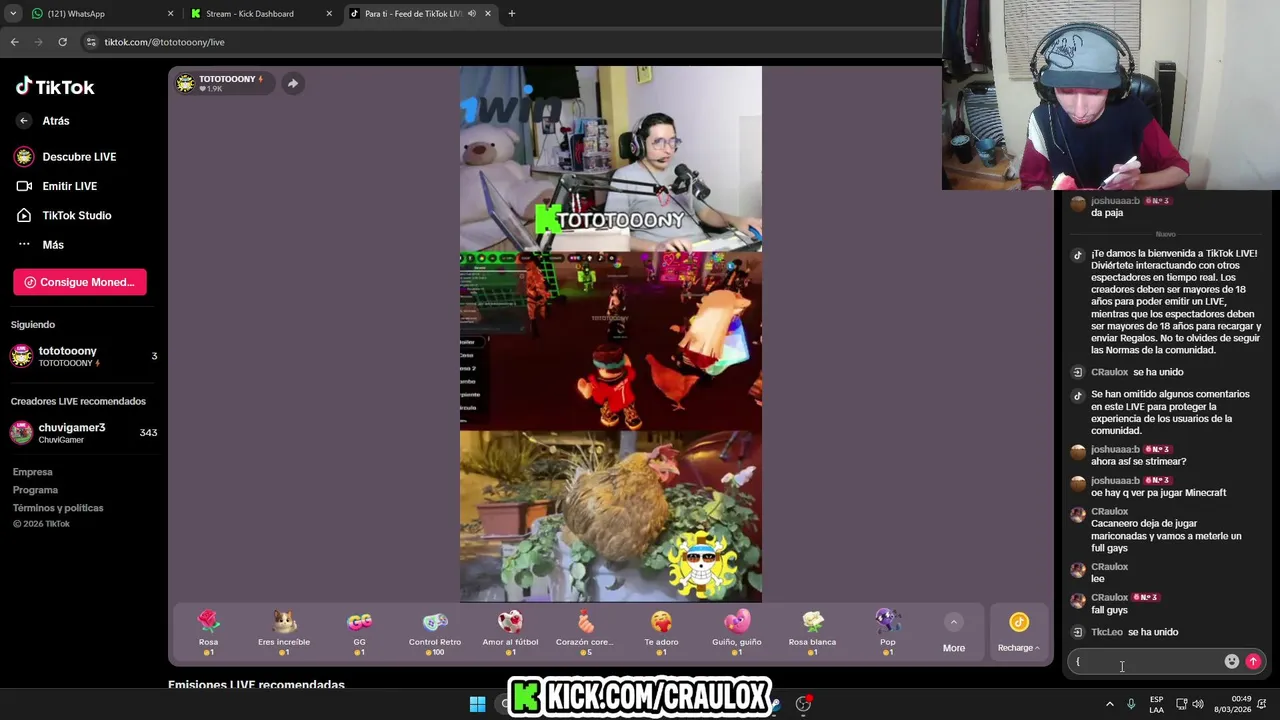Close the Kick Dashboard tab
The height and width of the screenshot is (720, 1280).
tap(329, 14)
